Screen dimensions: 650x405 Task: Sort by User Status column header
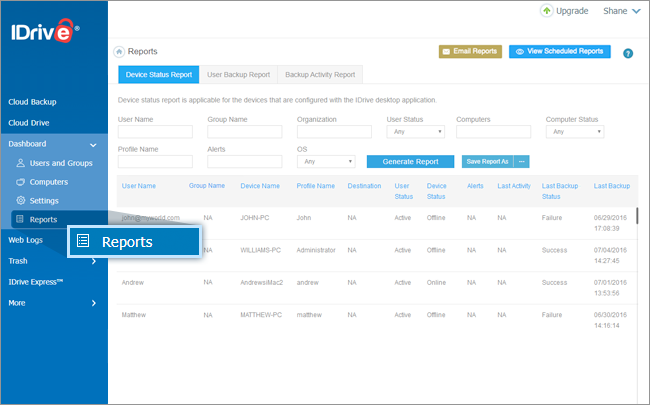pyautogui.click(x=403, y=191)
